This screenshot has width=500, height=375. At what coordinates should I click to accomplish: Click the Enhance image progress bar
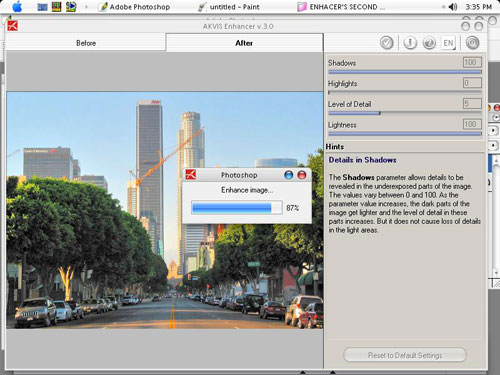click(237, 208)
